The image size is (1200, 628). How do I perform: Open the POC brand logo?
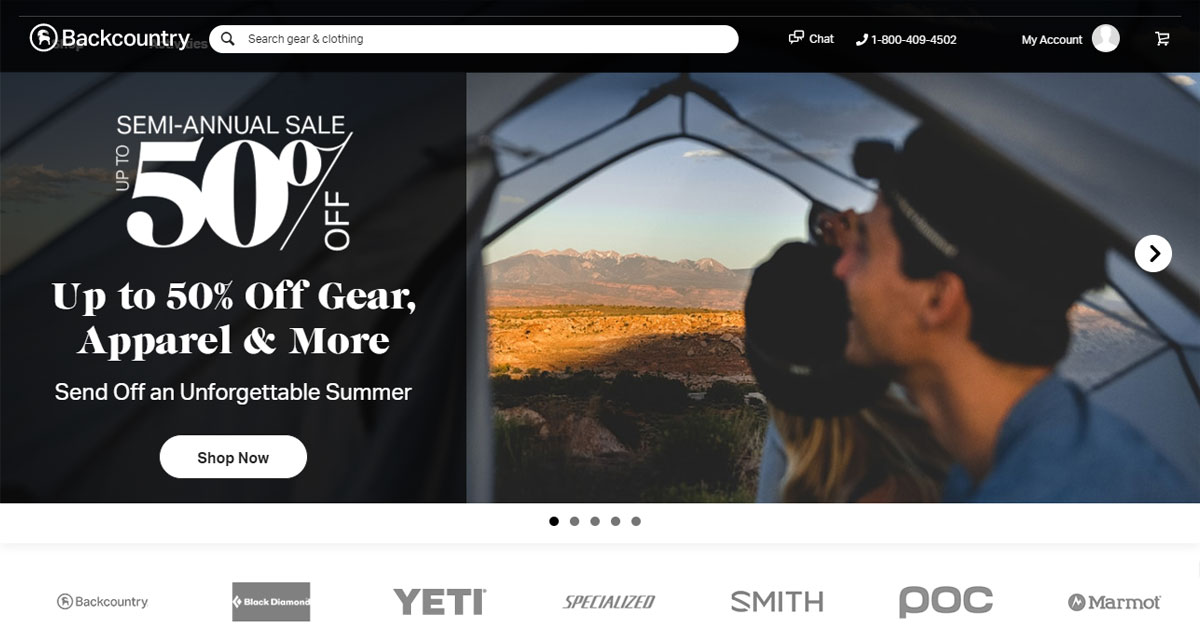[945, 601]
